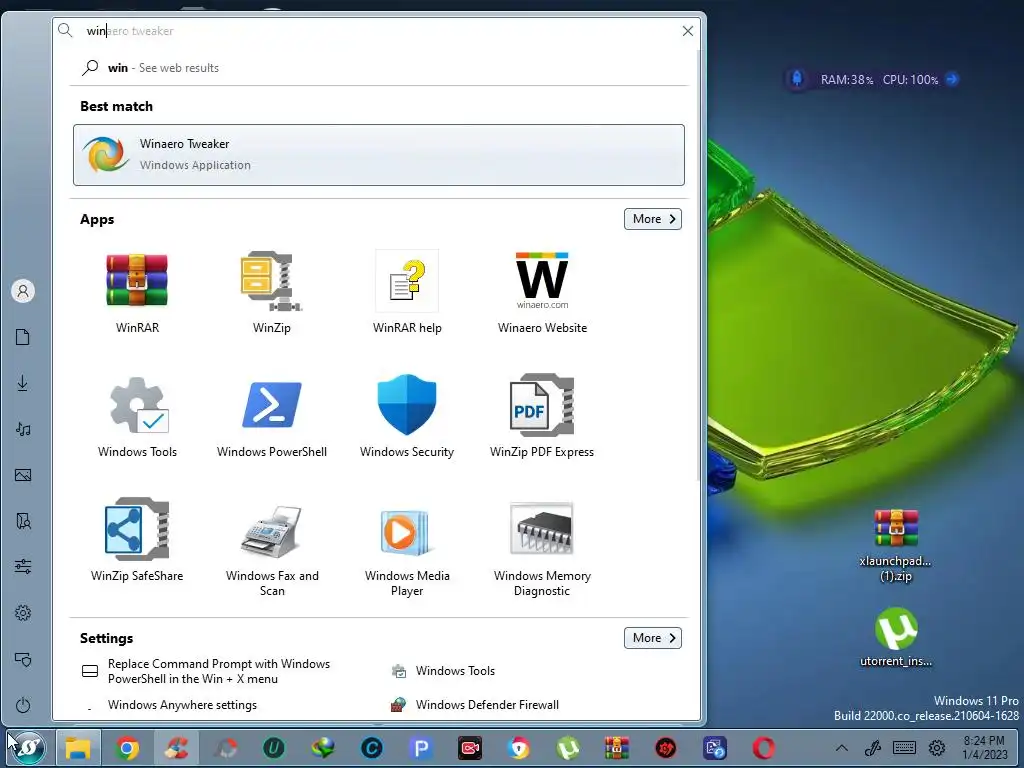Open Google Chrome from the taskbar
This screenshot has height=768, width=1024.
click(127, 748)
